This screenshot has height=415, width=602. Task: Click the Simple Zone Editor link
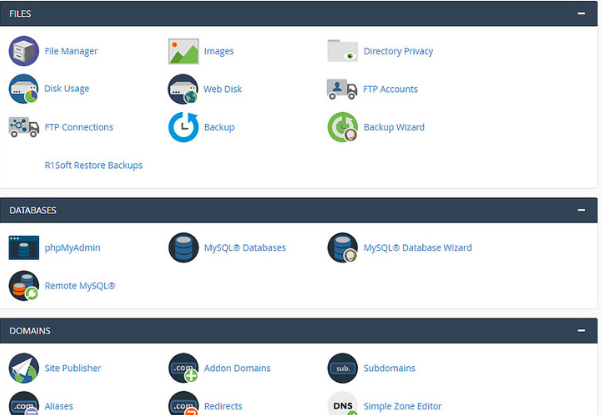click(402, 406)
